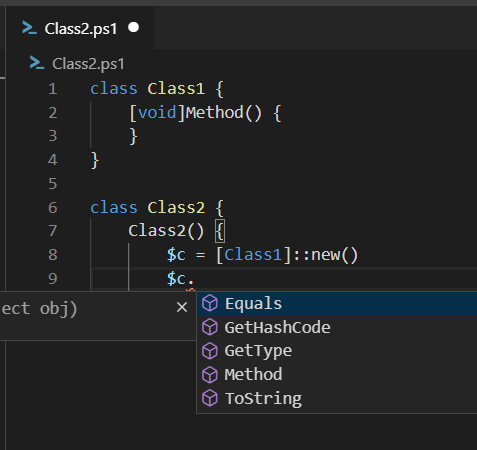
Task: Choose ToString in the autocomplete list
Action: pos(337,398)
